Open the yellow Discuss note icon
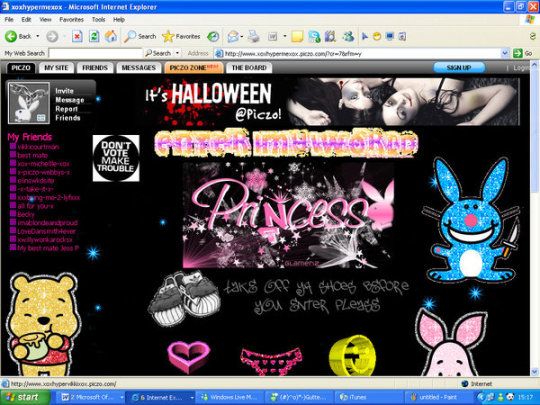Viewport: 540px width, 405px height. click(297, 37)
